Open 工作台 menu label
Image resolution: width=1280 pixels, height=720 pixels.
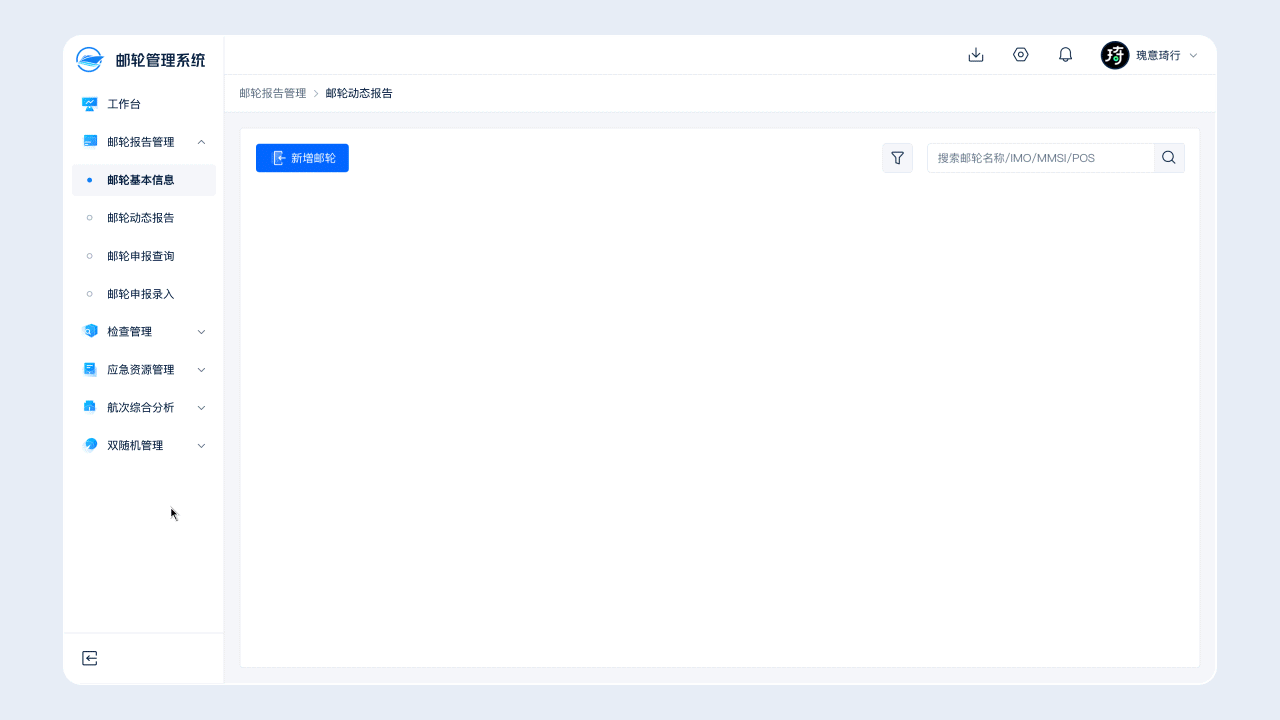(x=124, y=104)
